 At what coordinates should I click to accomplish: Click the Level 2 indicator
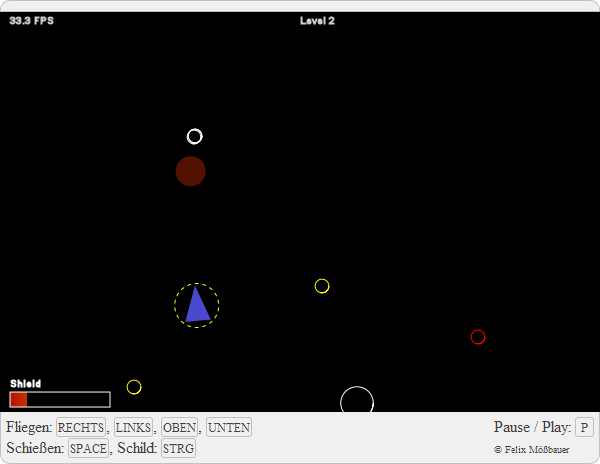(317, 21)
